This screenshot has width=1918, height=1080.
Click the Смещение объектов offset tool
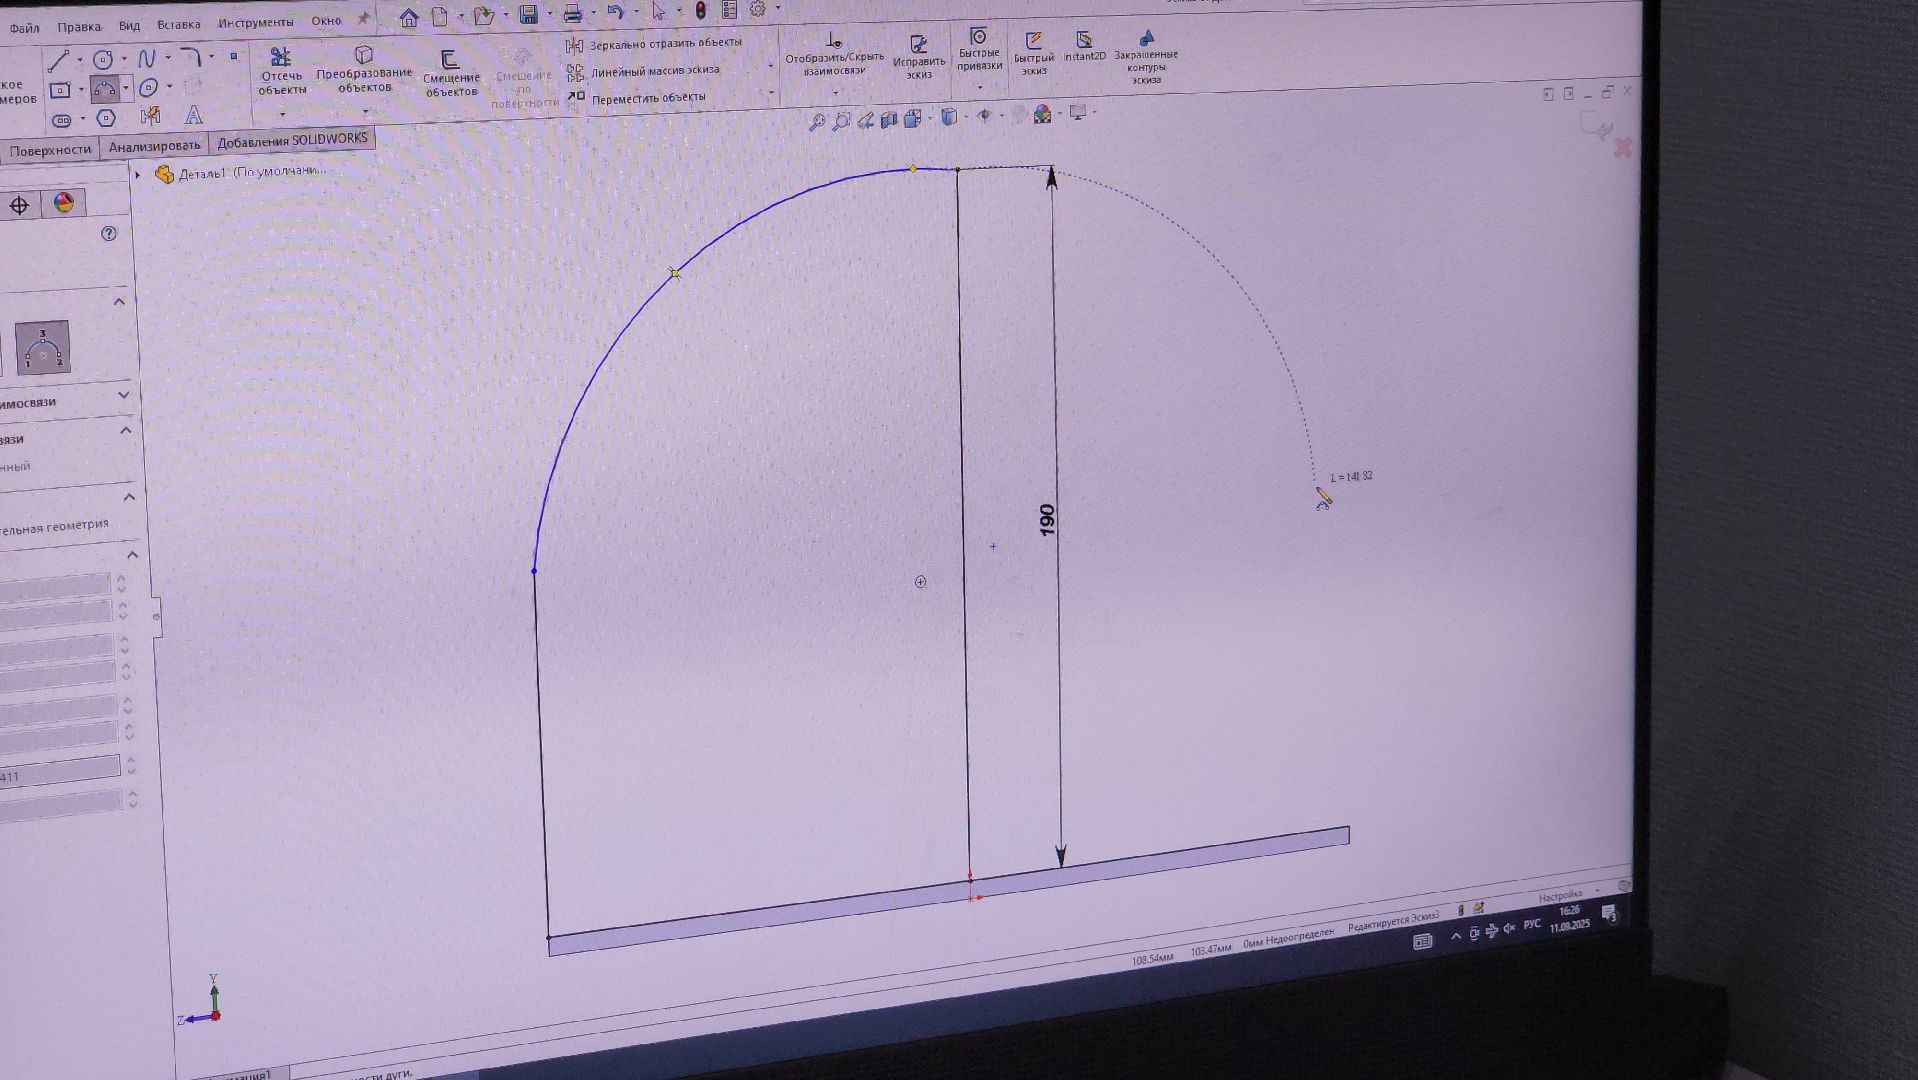click(x=450, y=74)
